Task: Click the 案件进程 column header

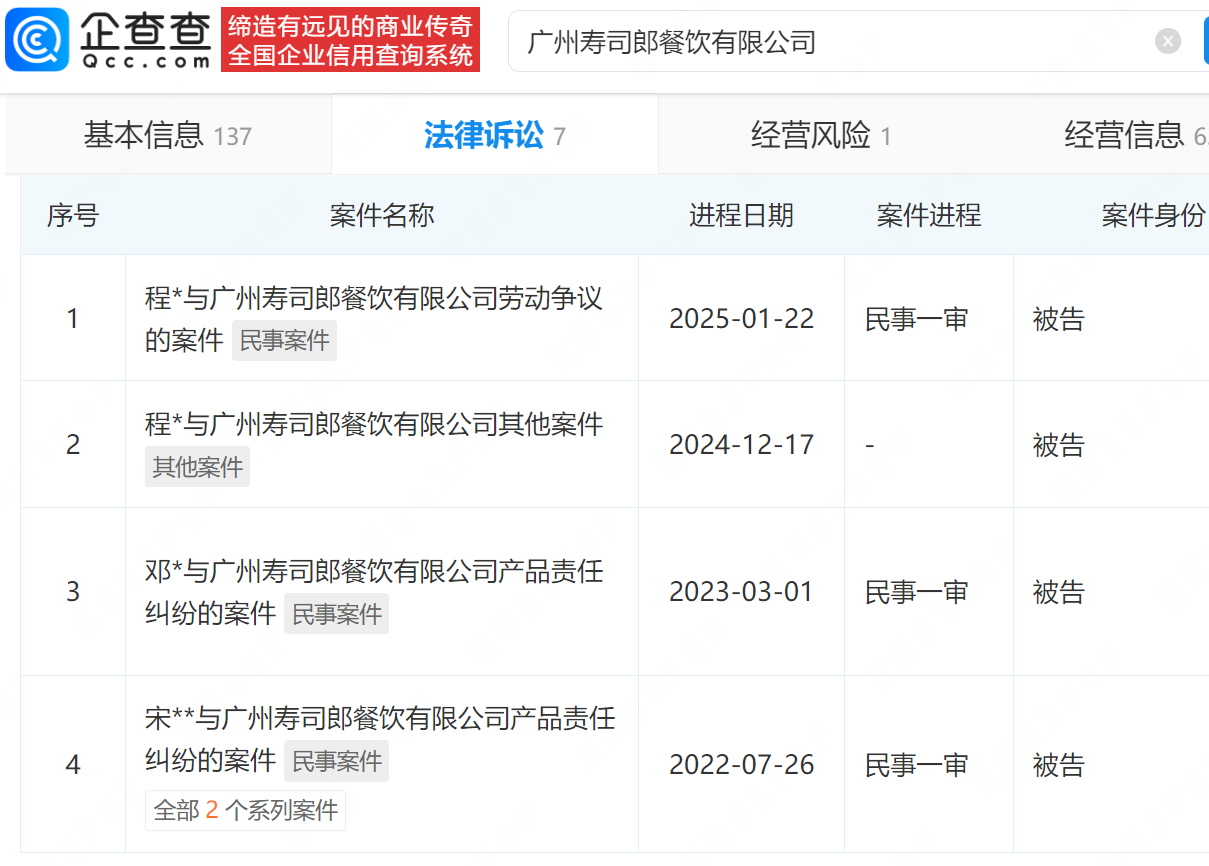Action: 929,215
